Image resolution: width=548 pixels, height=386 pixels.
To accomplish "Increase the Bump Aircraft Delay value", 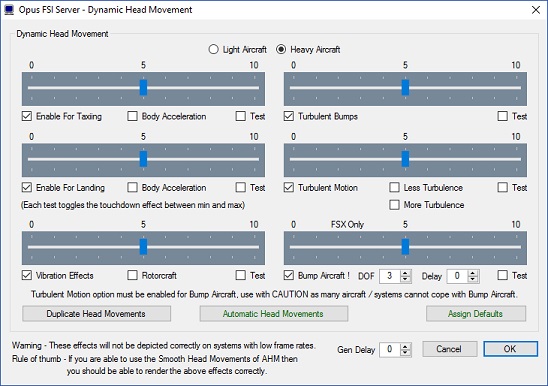I will (x=473, y=273).
